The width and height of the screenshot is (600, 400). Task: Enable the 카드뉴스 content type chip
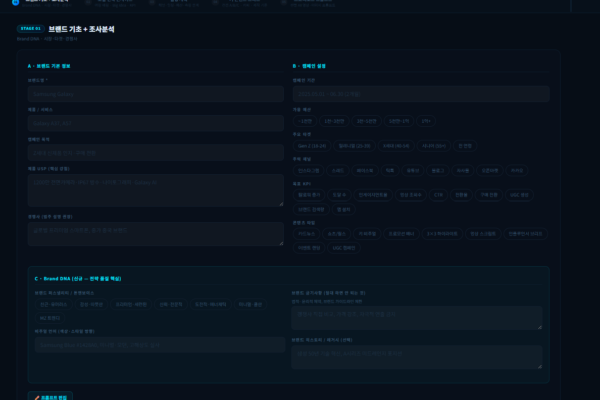coord(307,234)
